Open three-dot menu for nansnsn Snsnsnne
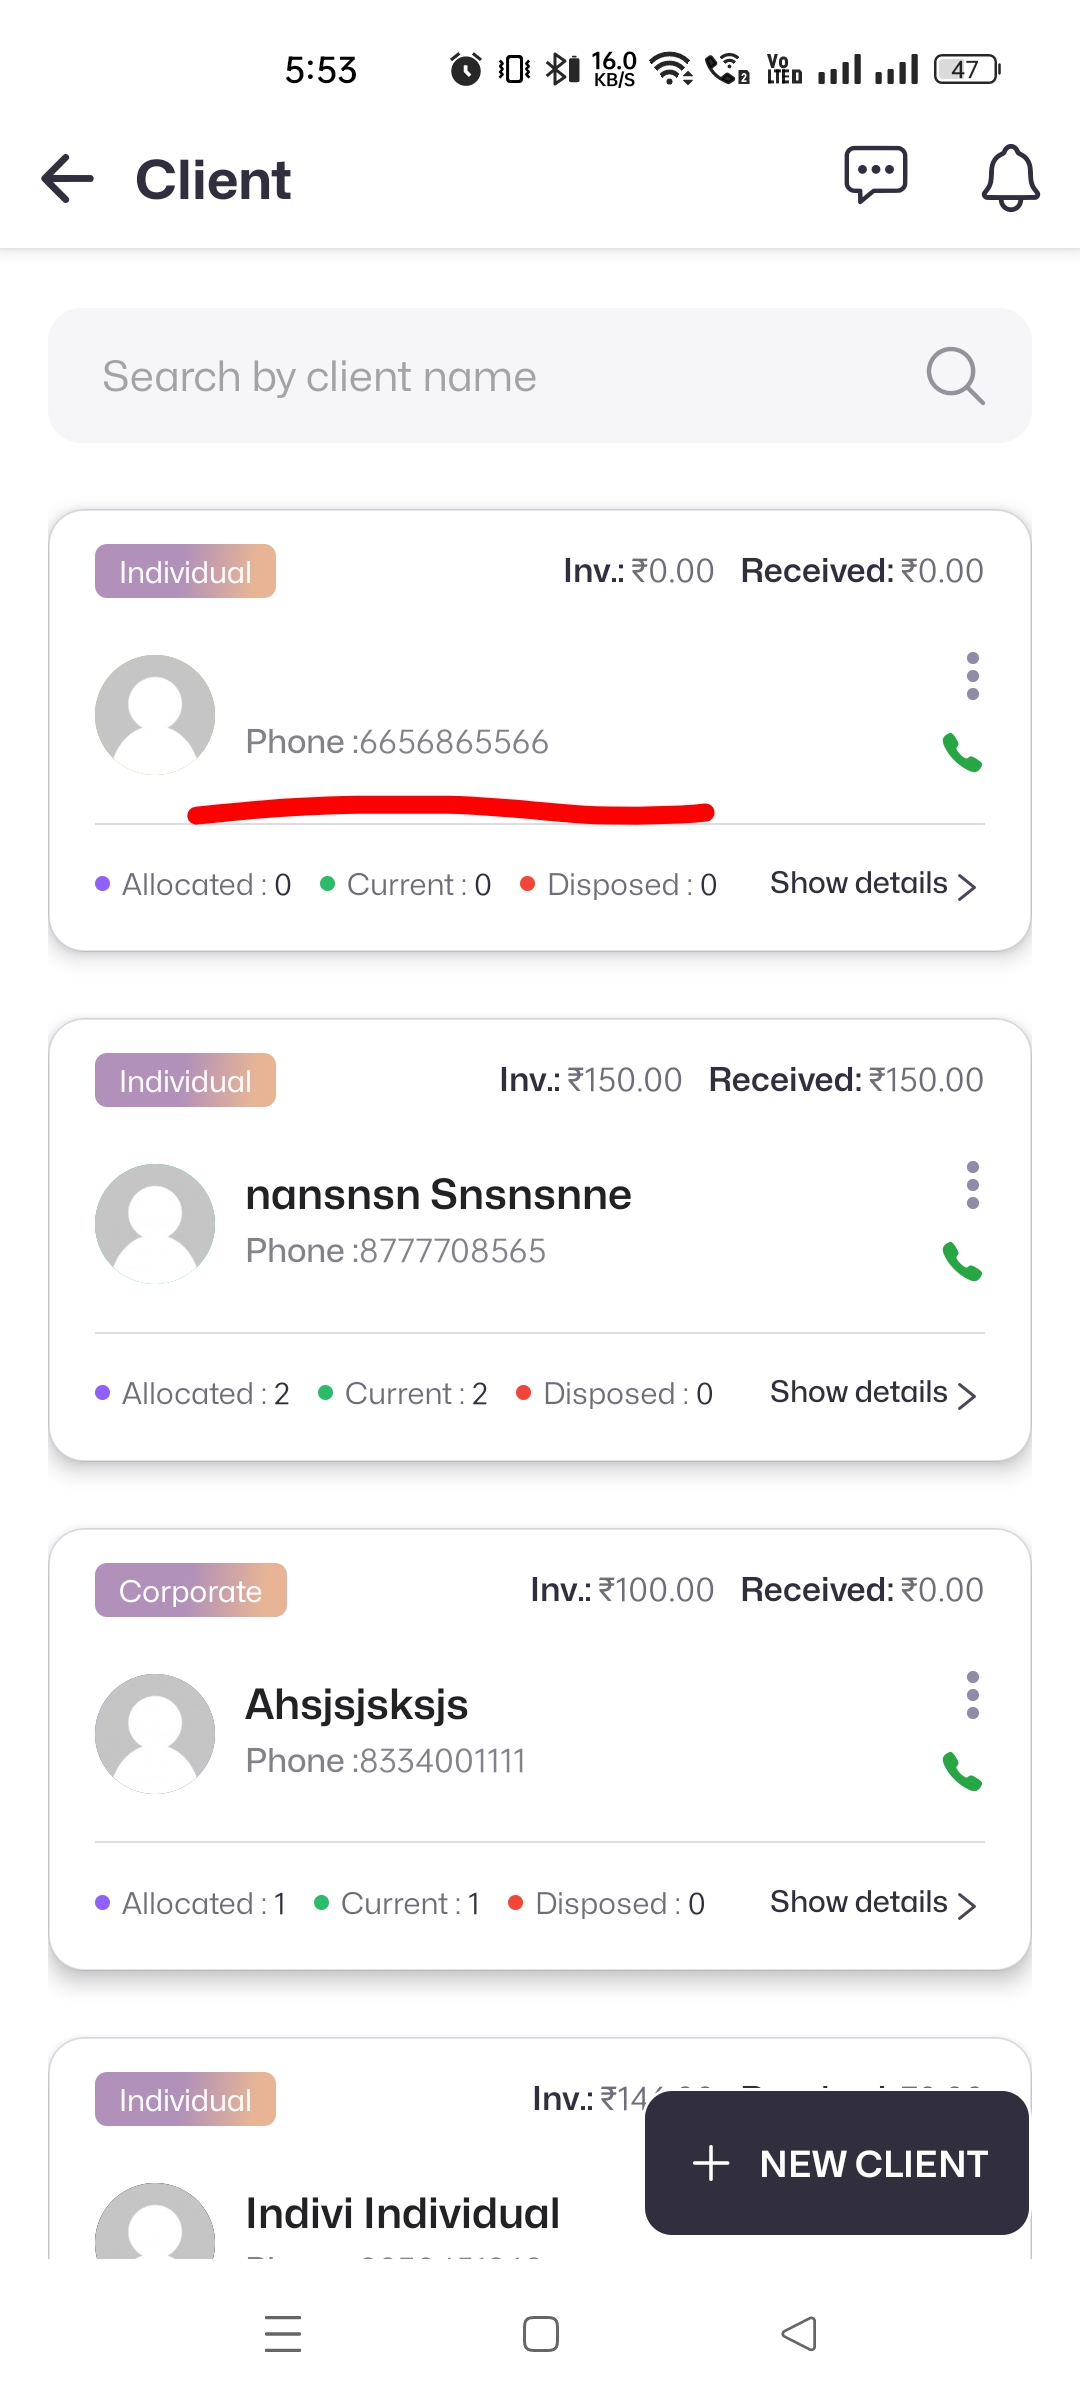 point(972,1185)
